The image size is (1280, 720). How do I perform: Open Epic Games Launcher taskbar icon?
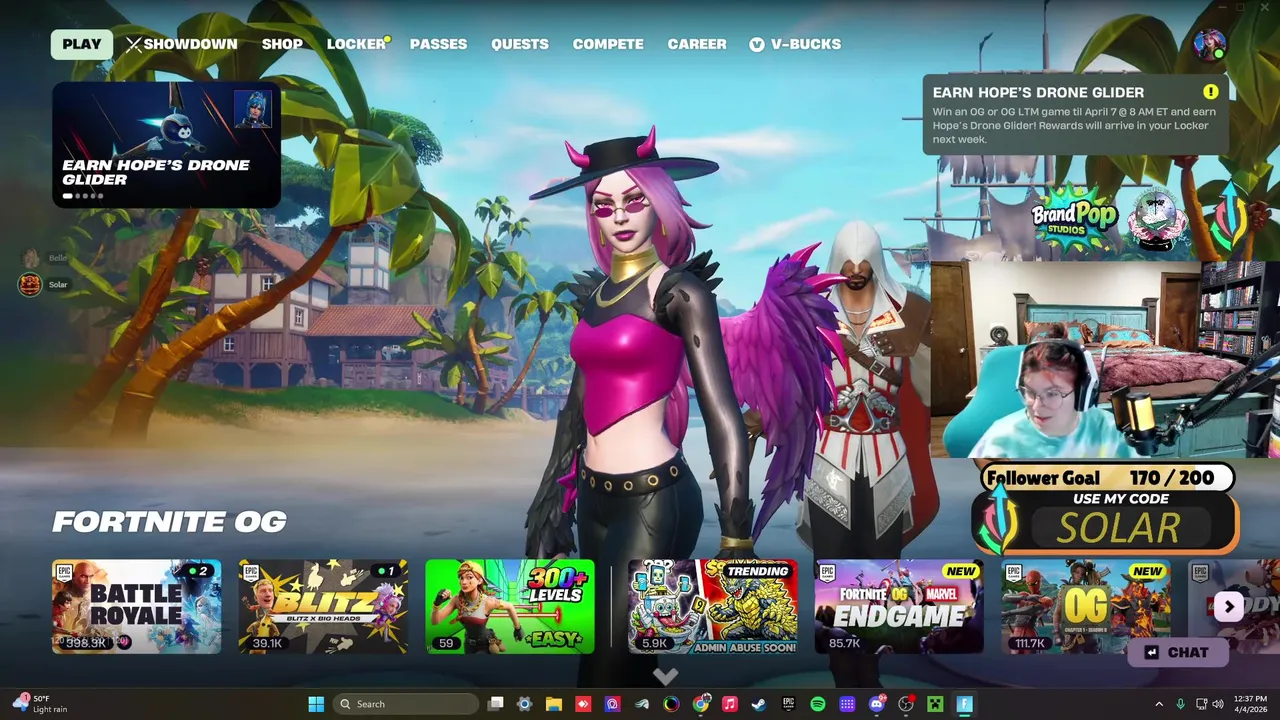tap(788, 704)
